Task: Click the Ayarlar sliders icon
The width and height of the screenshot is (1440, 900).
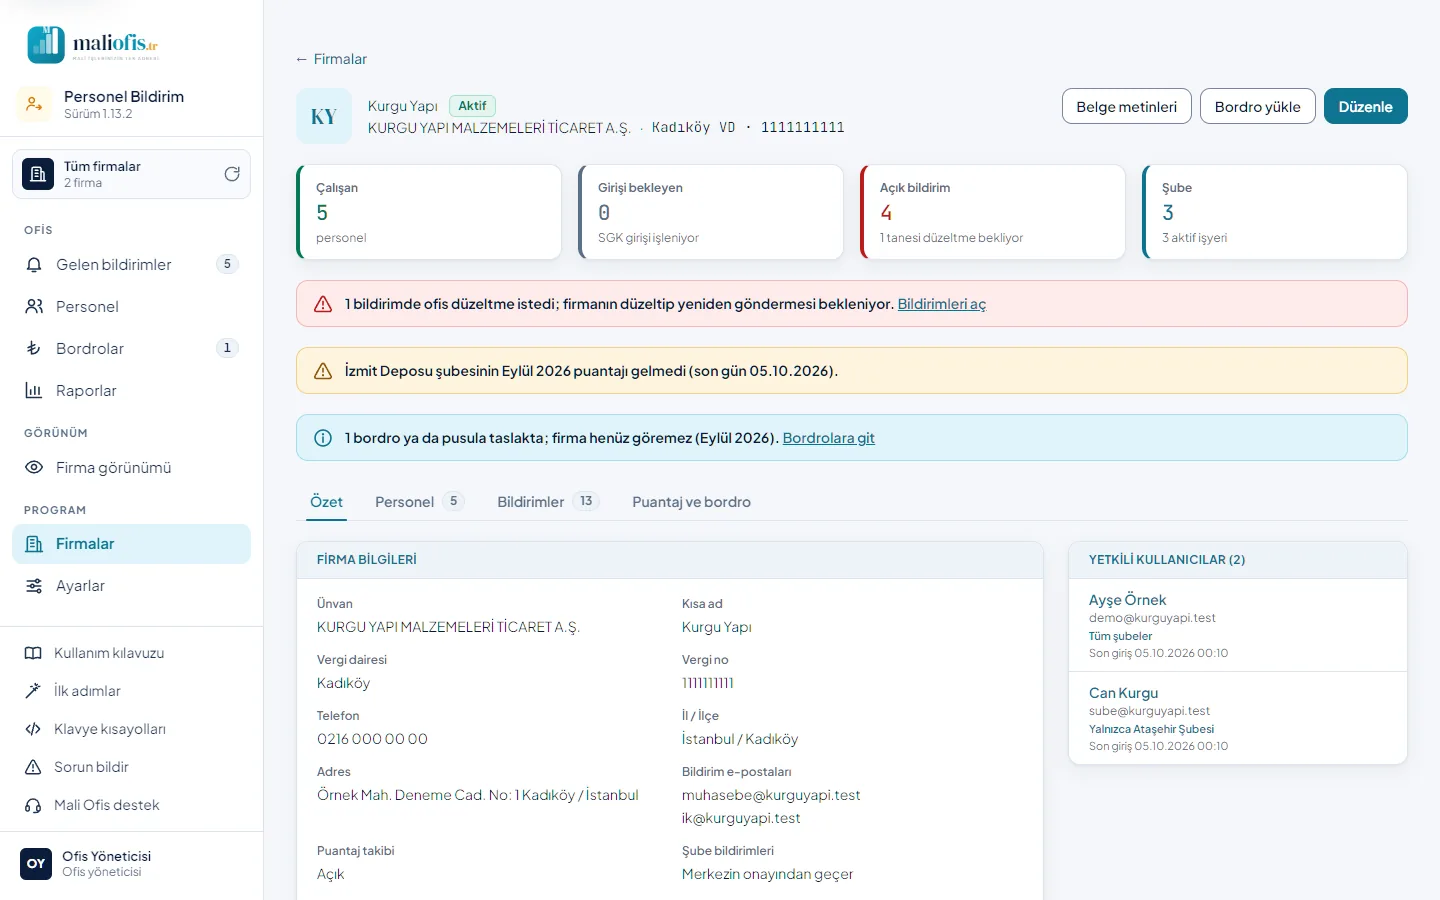Action: (x=34, y=586)
